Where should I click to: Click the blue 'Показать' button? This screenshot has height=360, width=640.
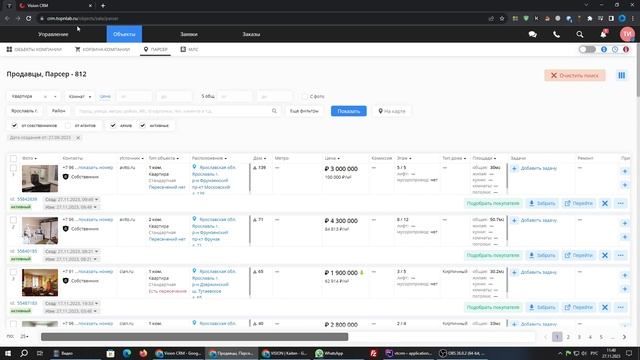click(349, 111)
